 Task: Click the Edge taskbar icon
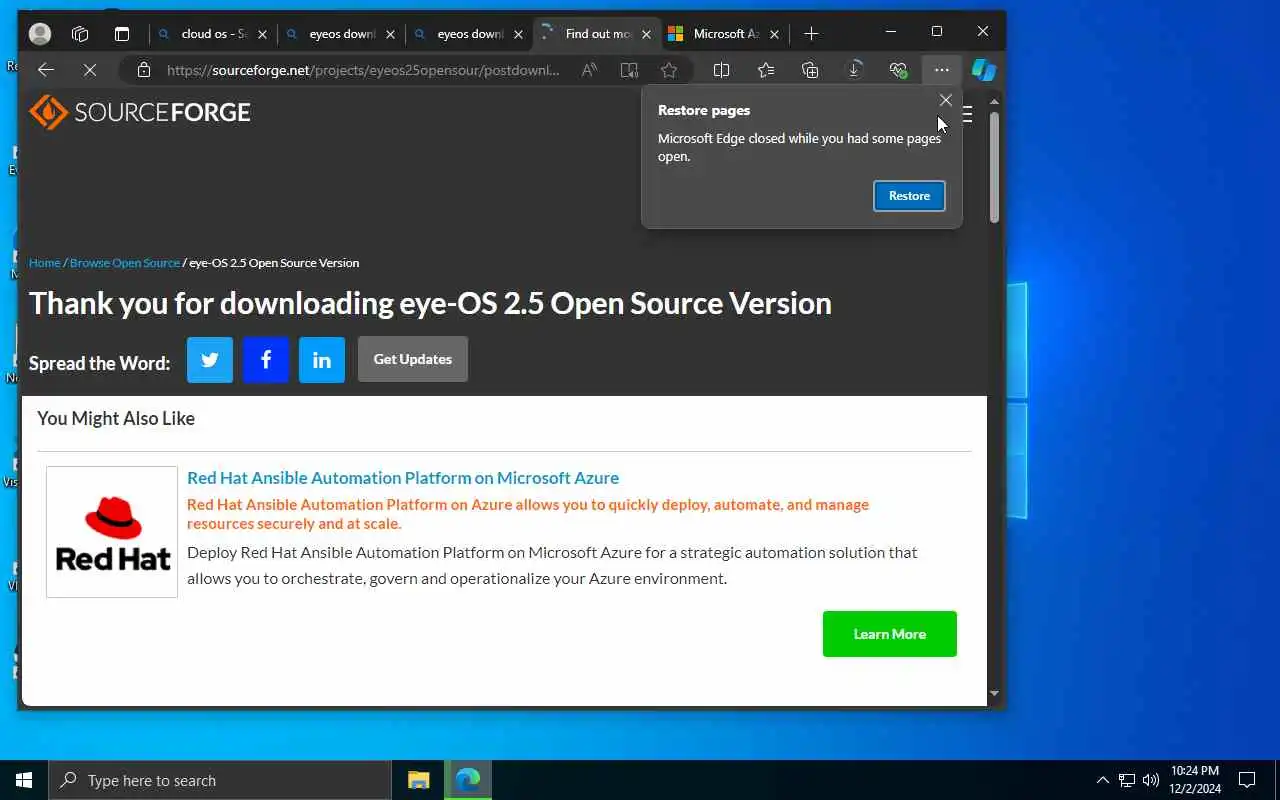467,780
